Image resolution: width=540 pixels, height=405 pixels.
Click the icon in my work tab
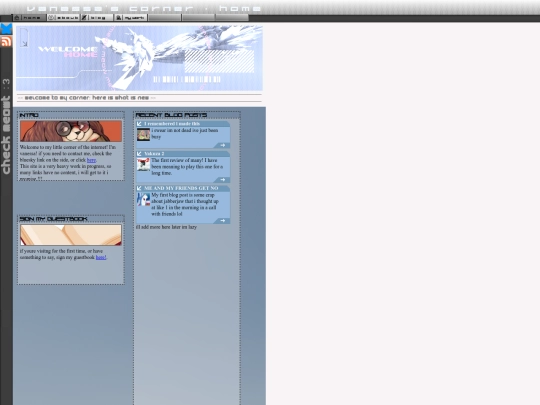tap(118, 18)
